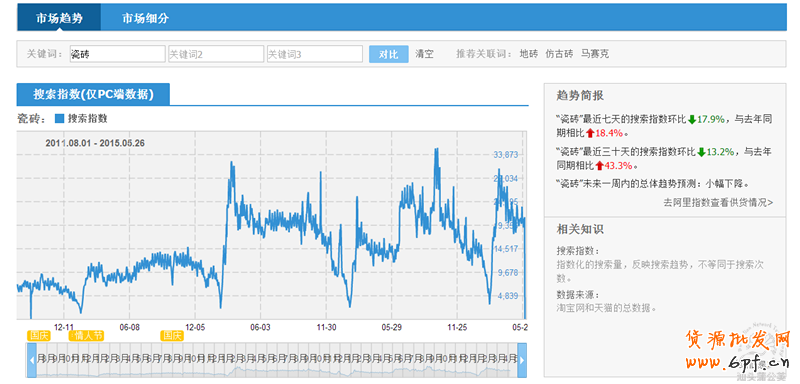Switch to the 市场趋势 tab
This screenshot has height=384, width=800.
(59, 18)
